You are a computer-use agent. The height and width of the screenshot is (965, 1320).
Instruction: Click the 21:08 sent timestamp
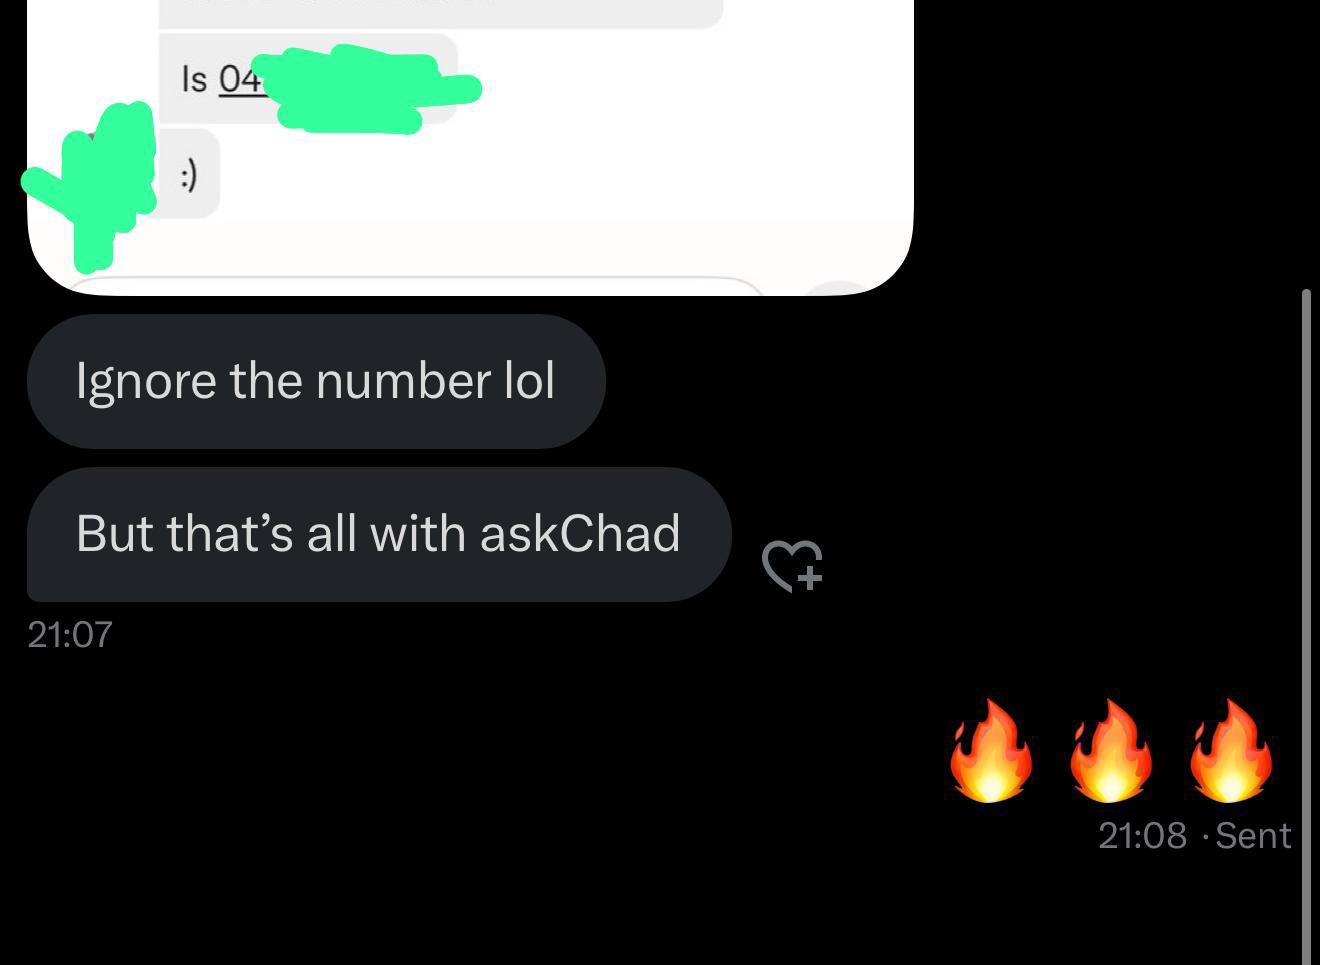click(1142, 835)
